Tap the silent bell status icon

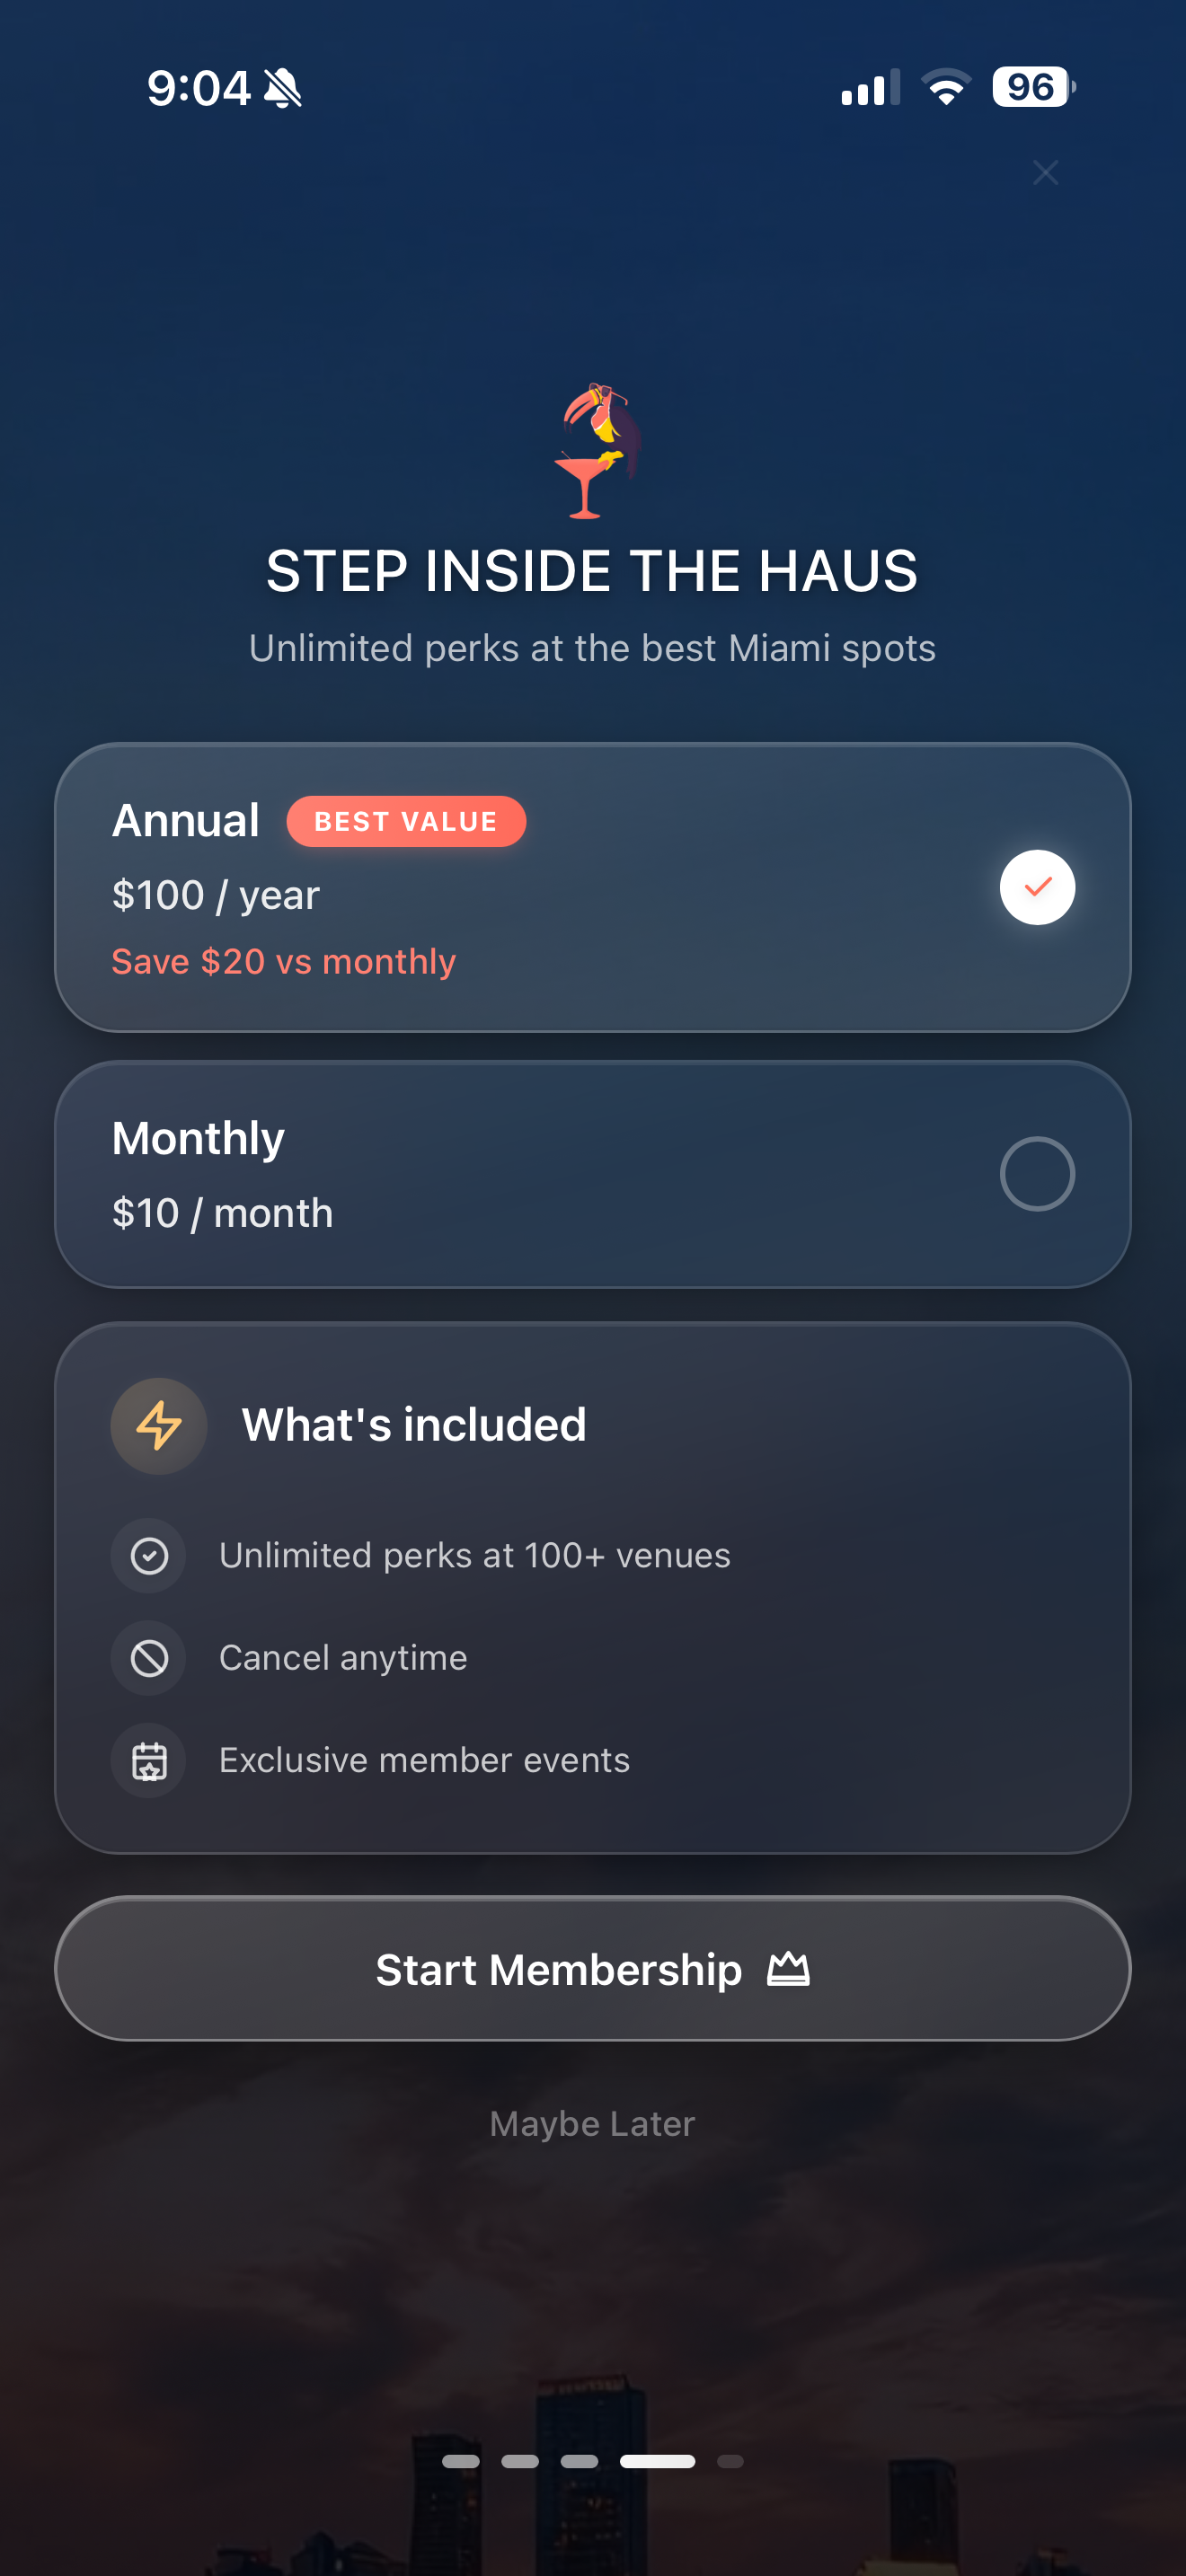[x=283, y=88]
